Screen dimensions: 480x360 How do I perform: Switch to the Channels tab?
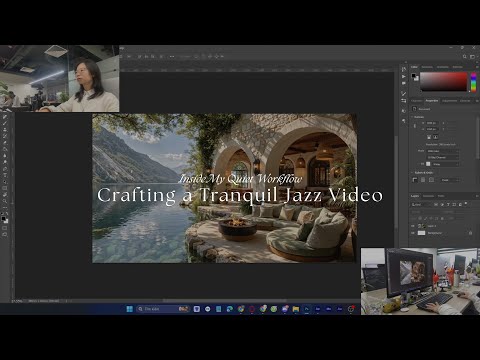click(x=428, y=196)
